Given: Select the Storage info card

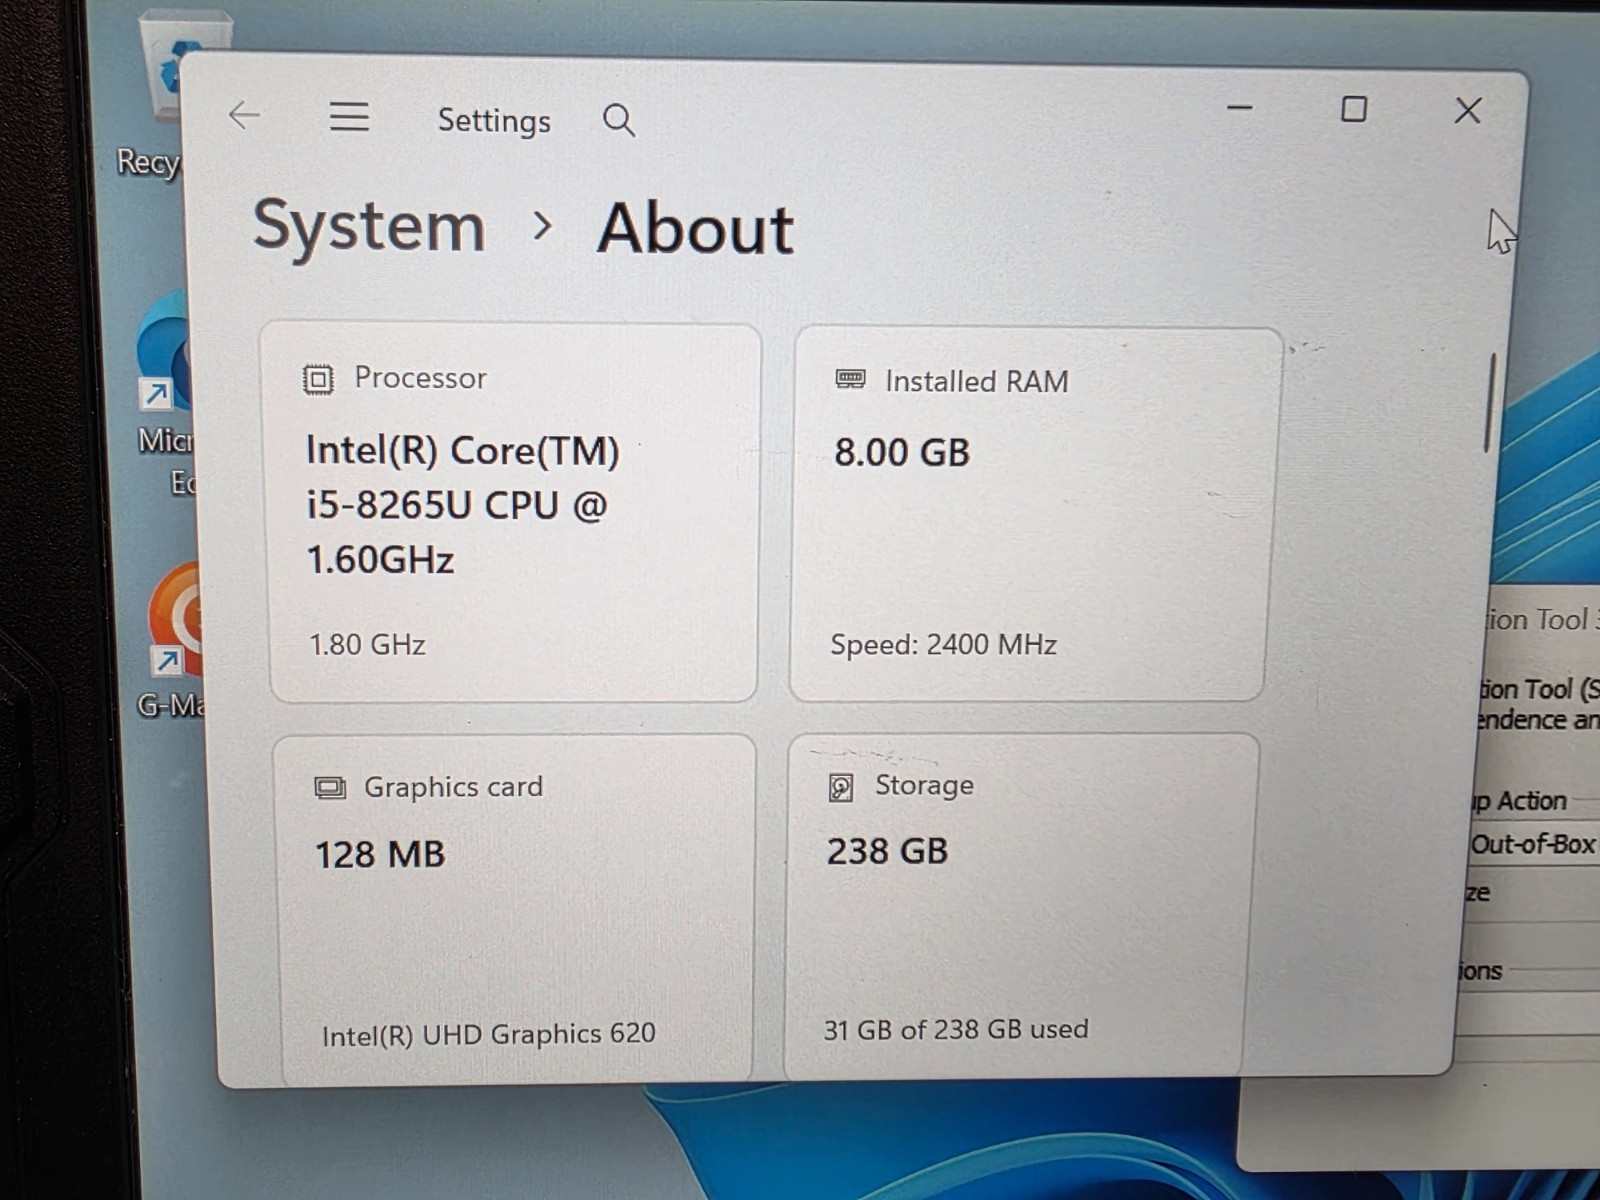Looking at the screenshot, I should 1020,906.
